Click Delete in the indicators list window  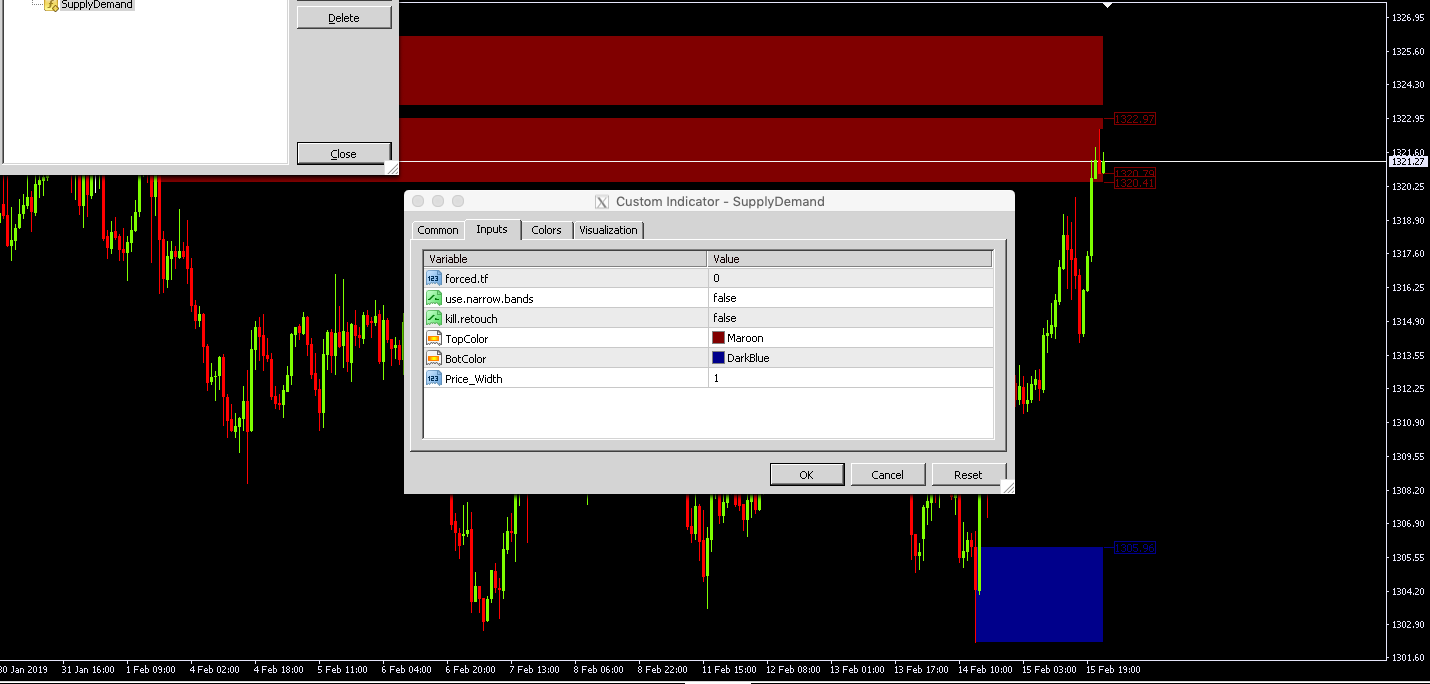click(344, 18)
